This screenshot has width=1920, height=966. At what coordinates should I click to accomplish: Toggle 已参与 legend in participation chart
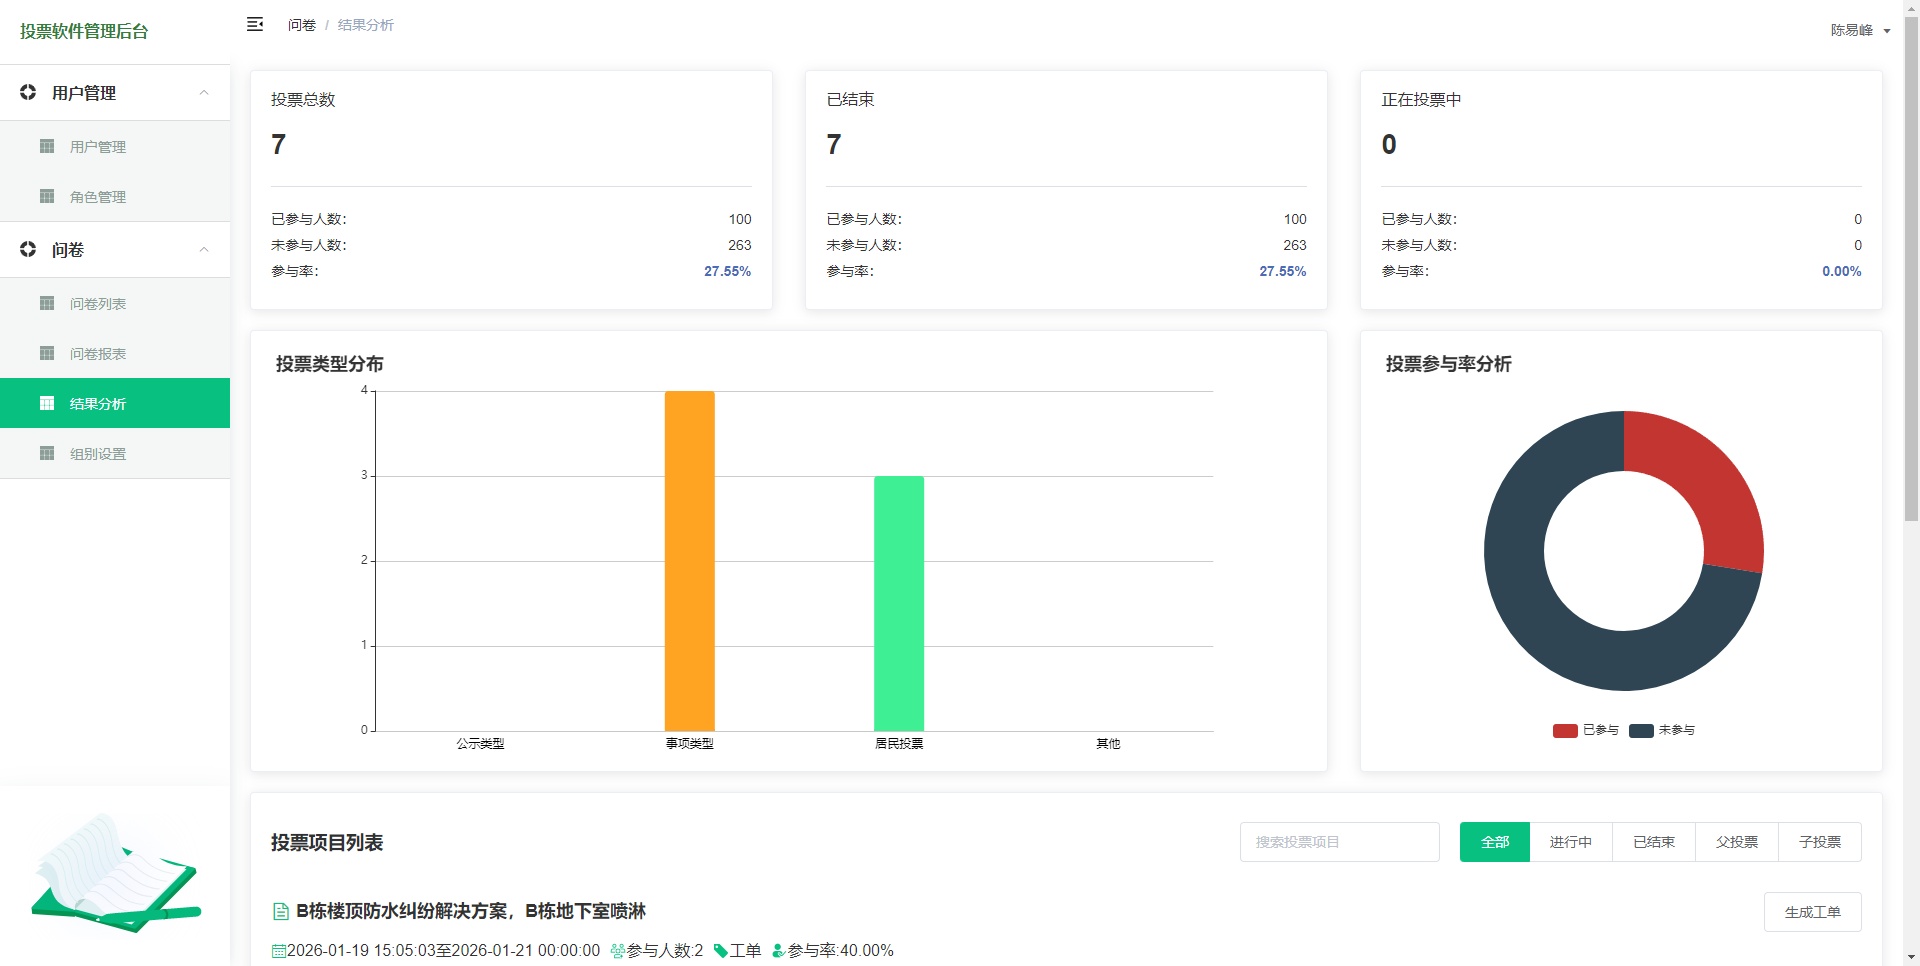coord(1586,730)
